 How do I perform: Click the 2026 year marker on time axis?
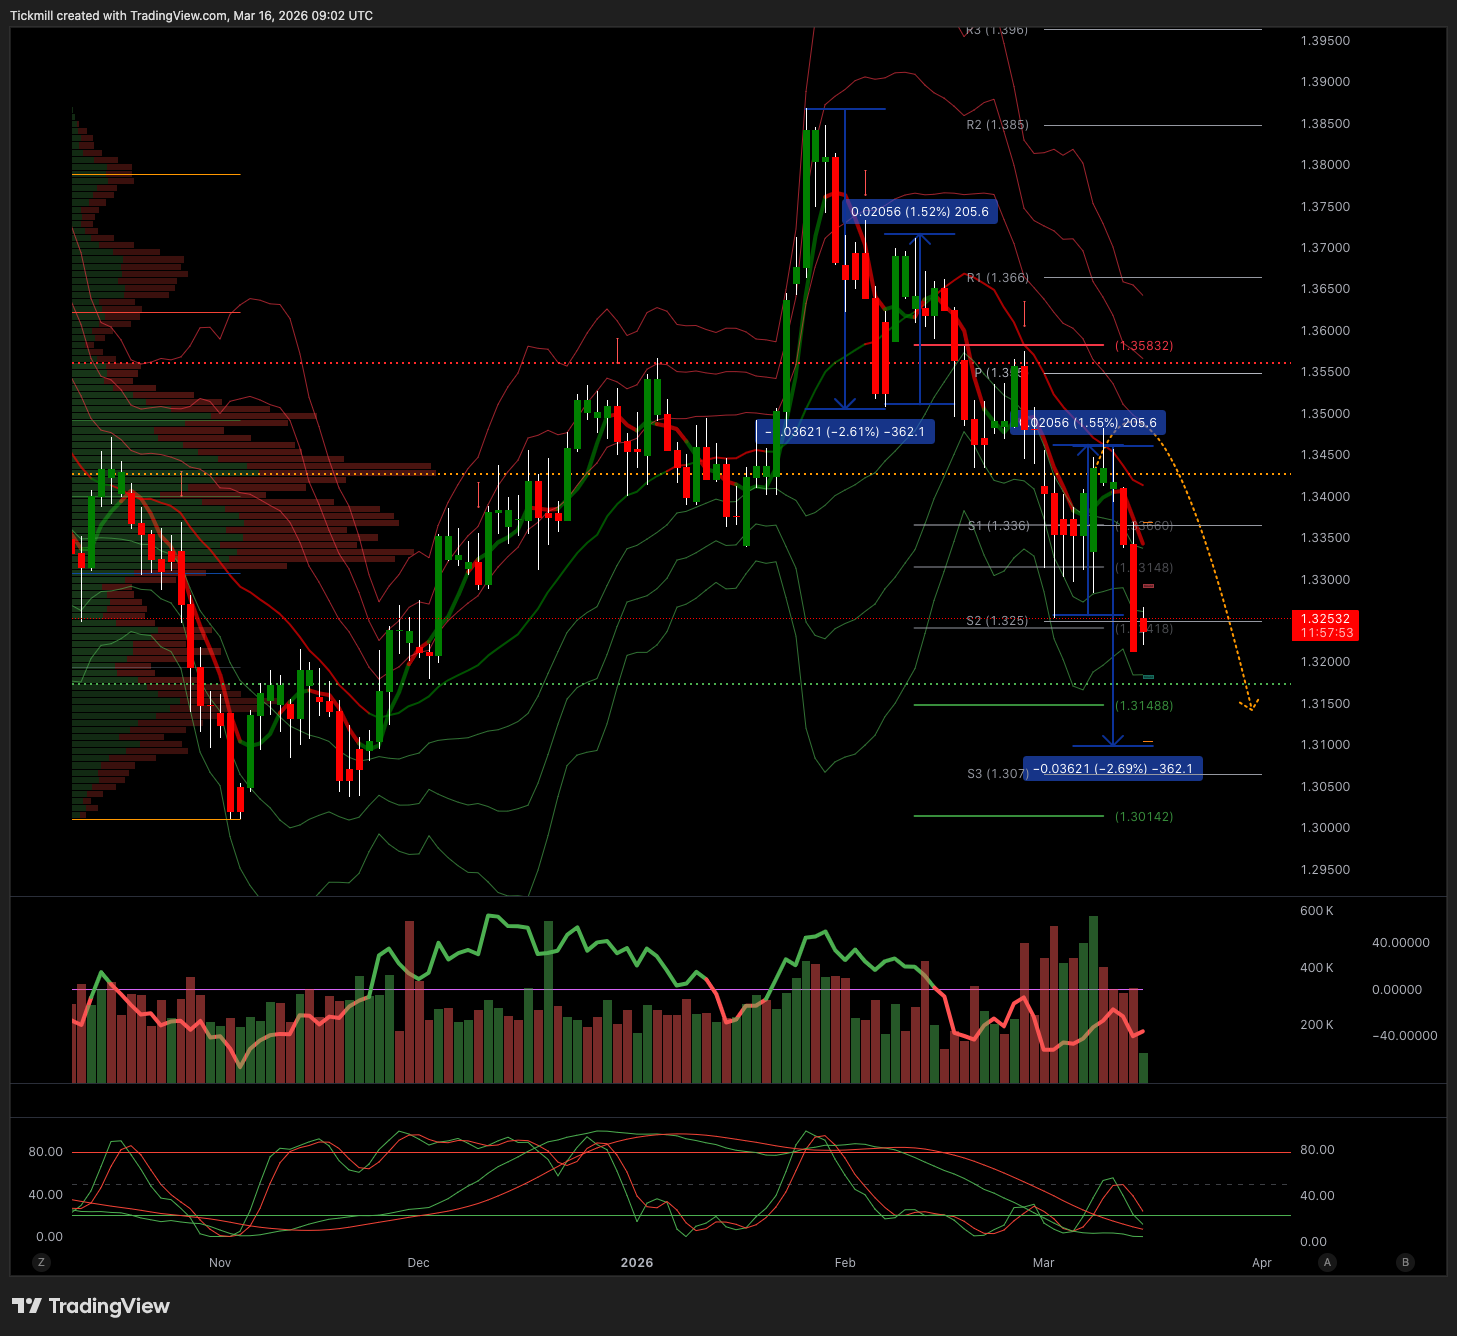point(636,1263)
